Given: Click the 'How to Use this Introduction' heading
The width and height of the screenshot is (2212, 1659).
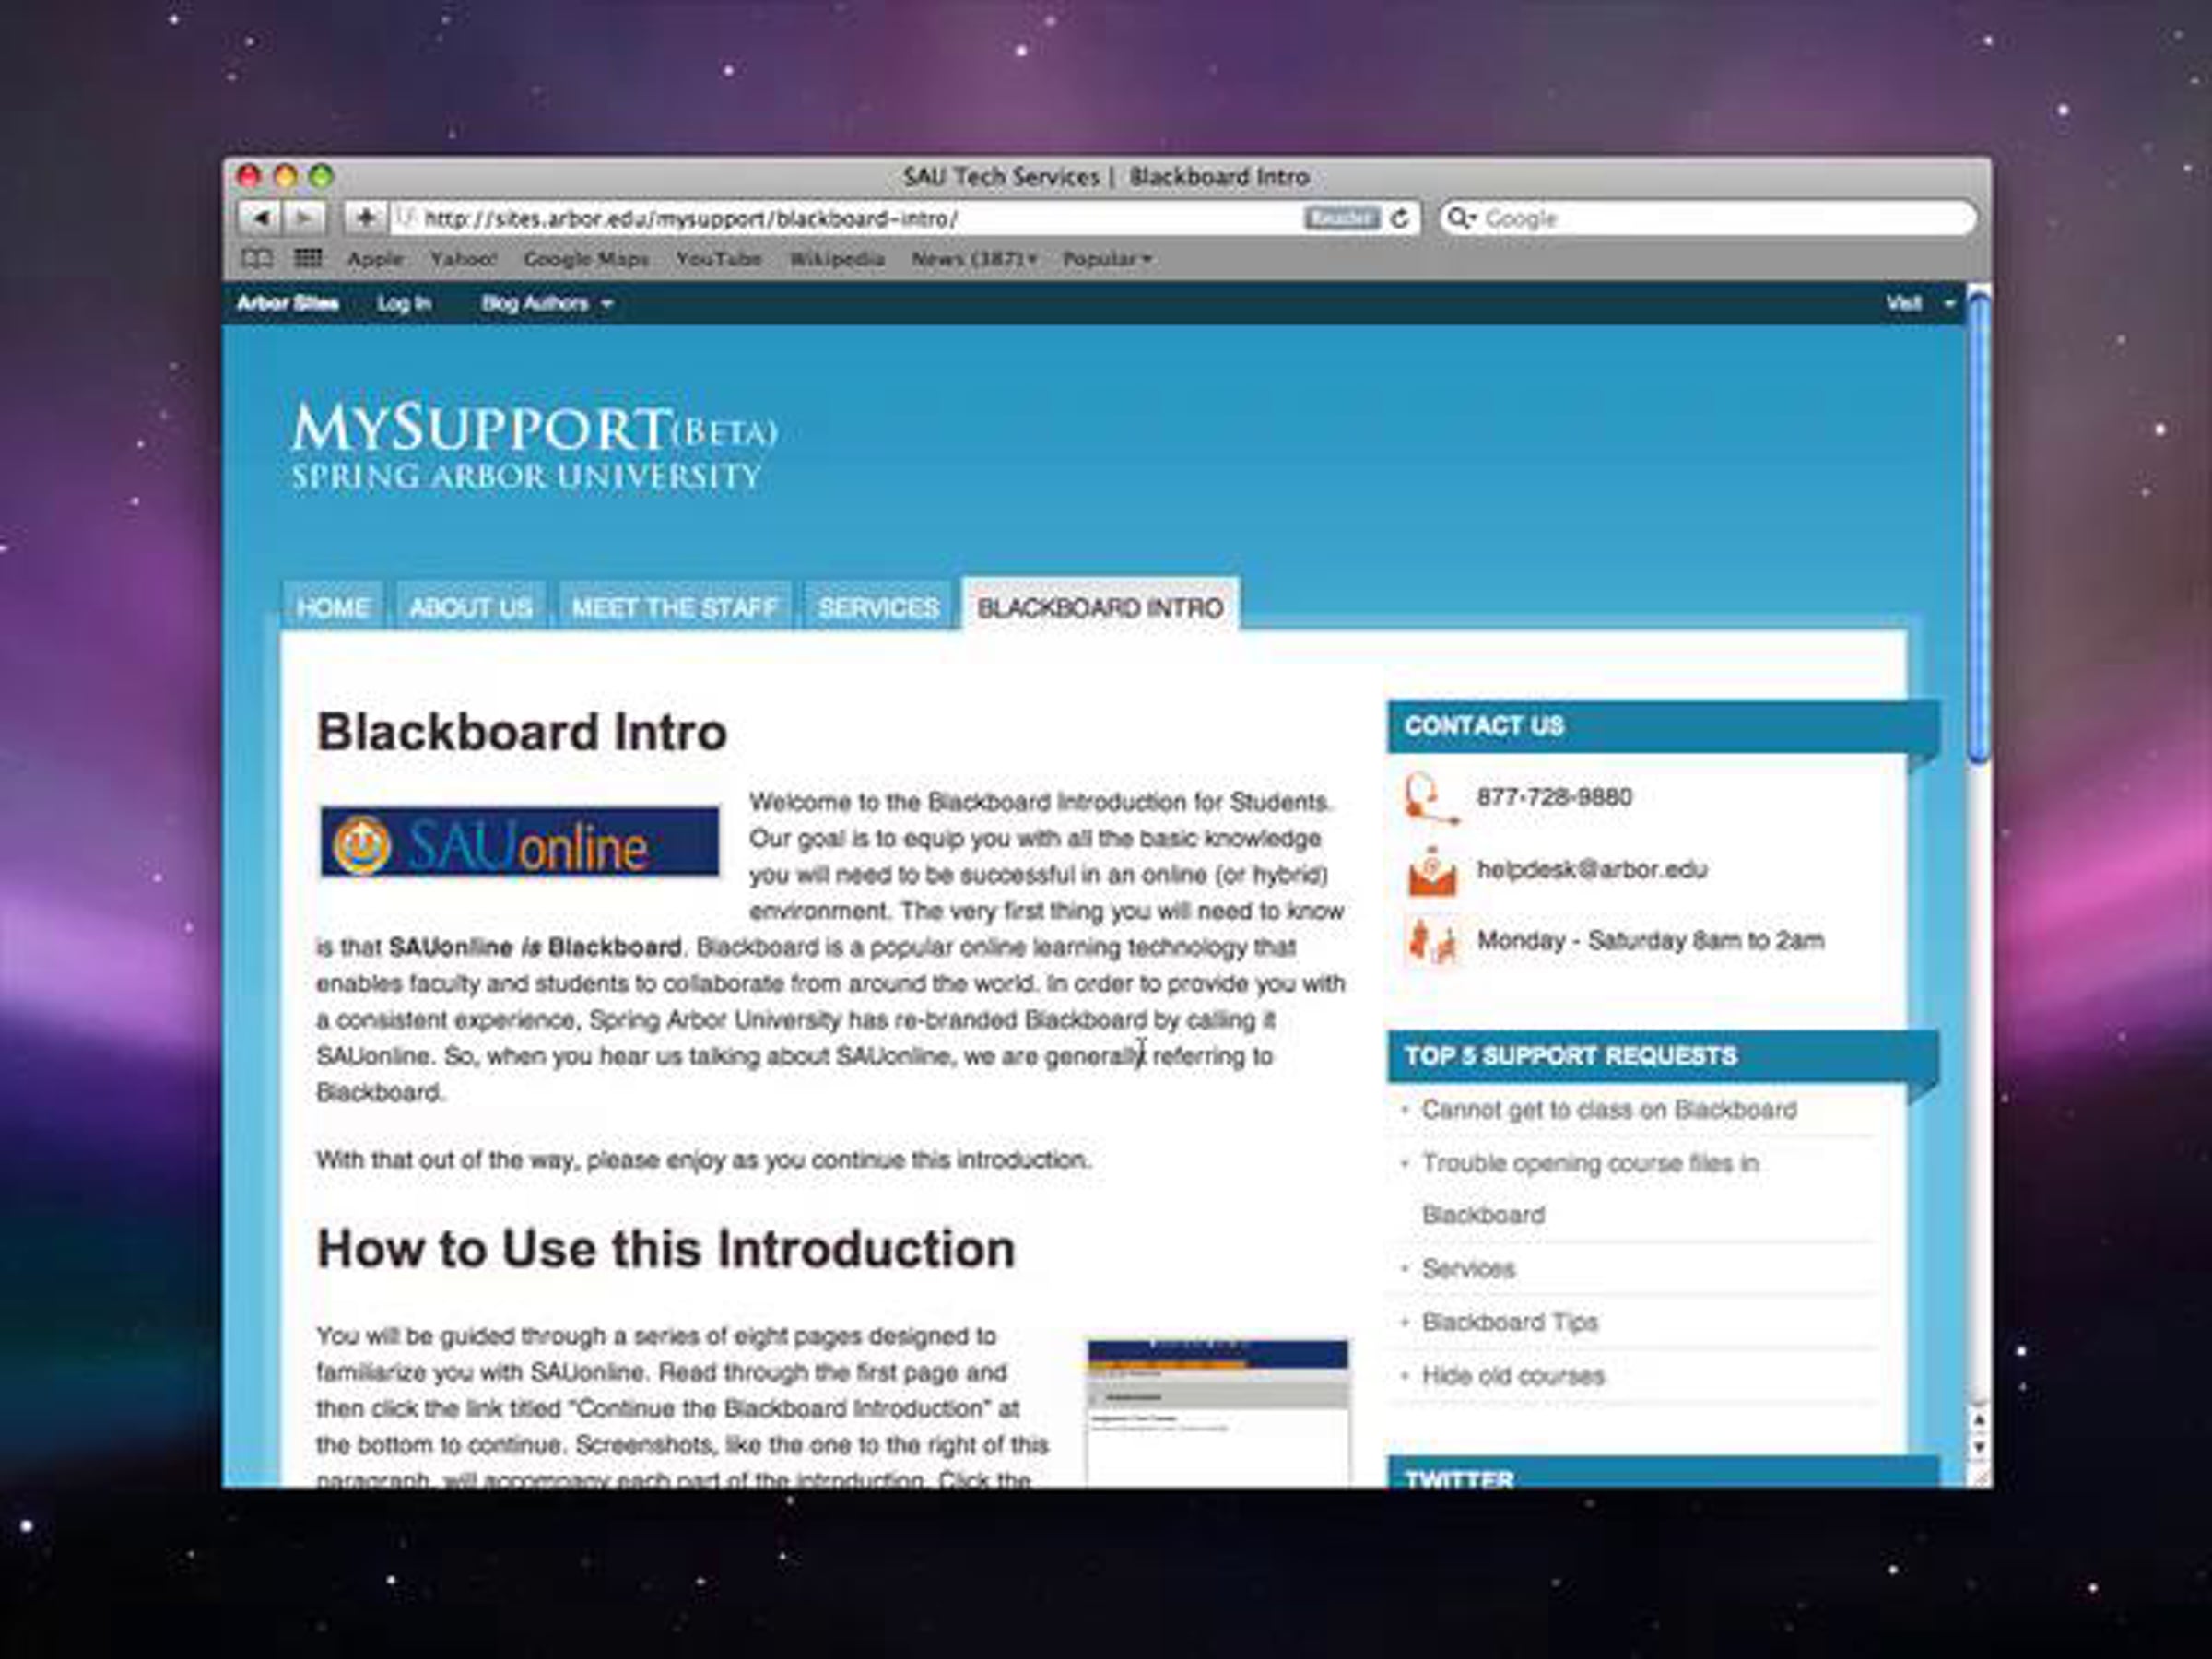Looking at the screenshot, I should pos(666,1248).
